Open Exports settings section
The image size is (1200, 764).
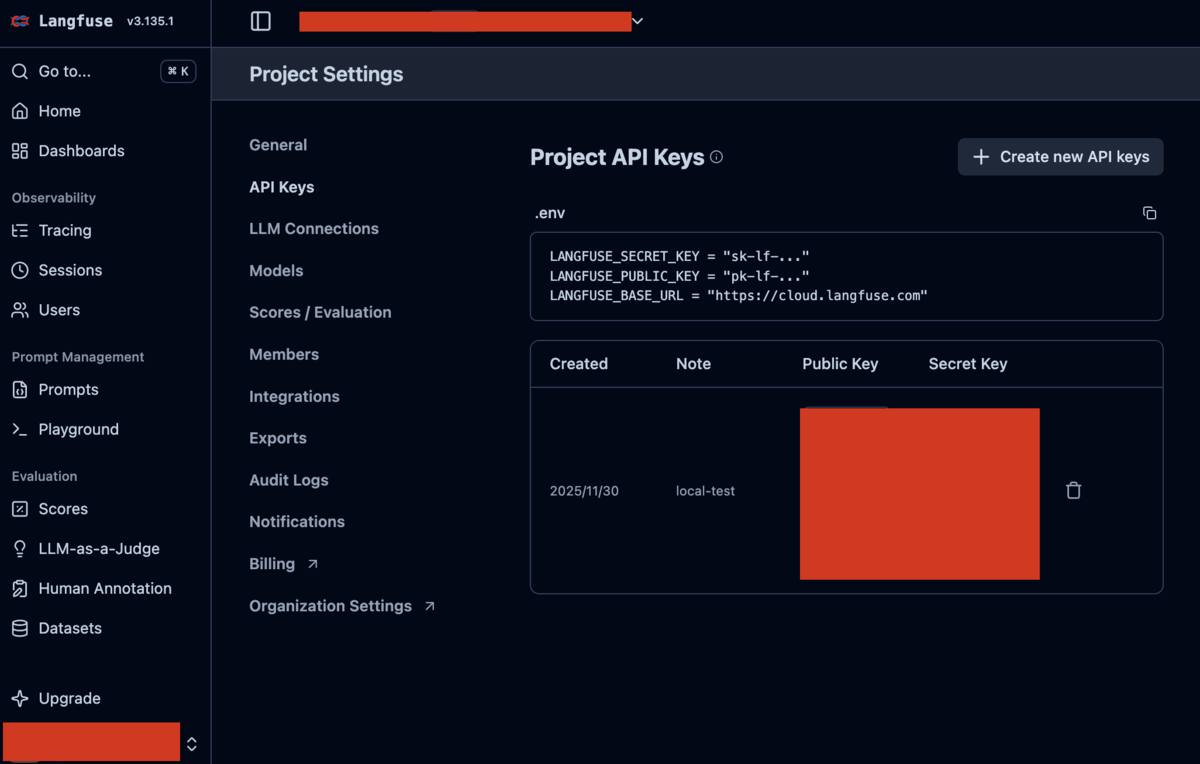click(278, 438)
